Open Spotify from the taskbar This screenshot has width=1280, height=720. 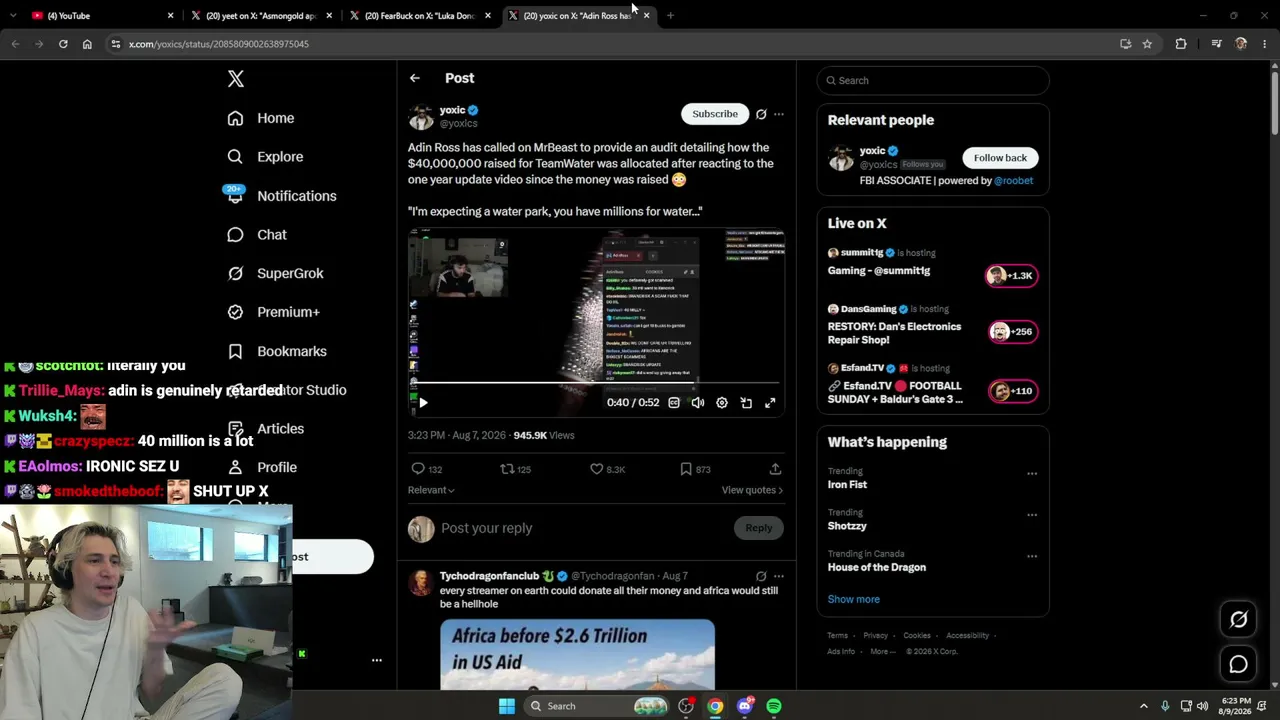774,706
